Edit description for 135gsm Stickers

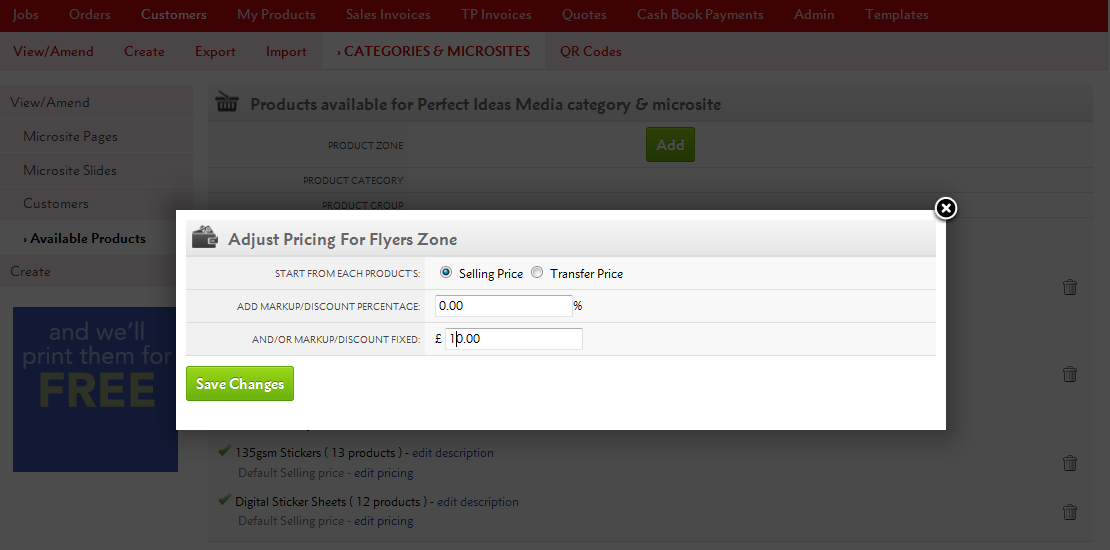point(453,453)
